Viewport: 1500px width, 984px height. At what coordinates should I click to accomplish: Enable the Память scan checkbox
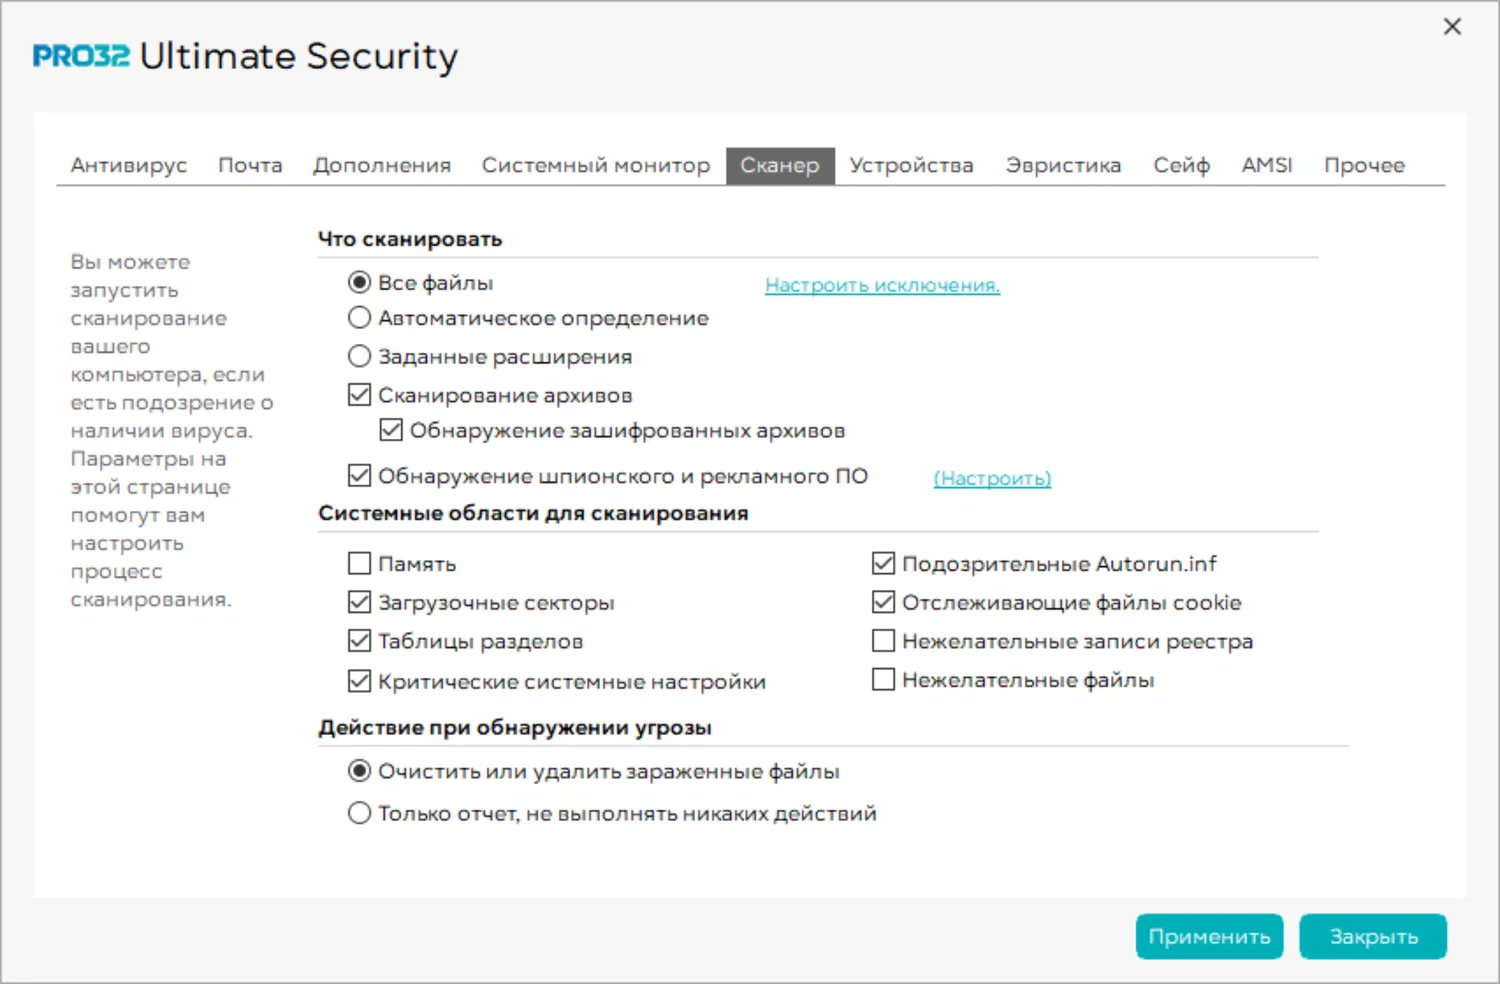point(359,564)
